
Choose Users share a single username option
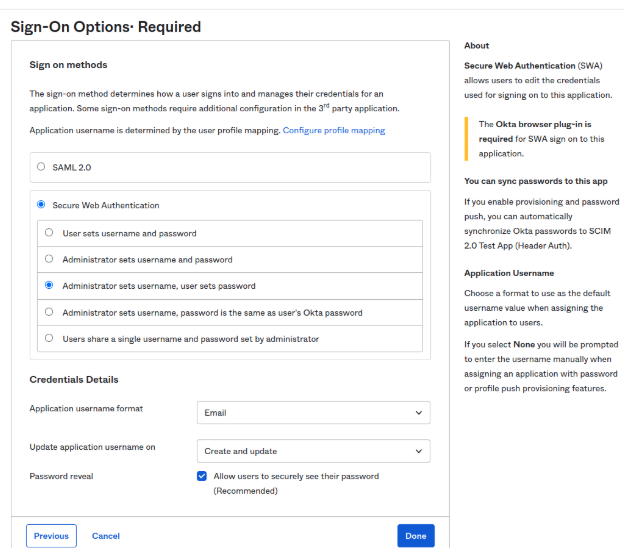pos(49,339)
